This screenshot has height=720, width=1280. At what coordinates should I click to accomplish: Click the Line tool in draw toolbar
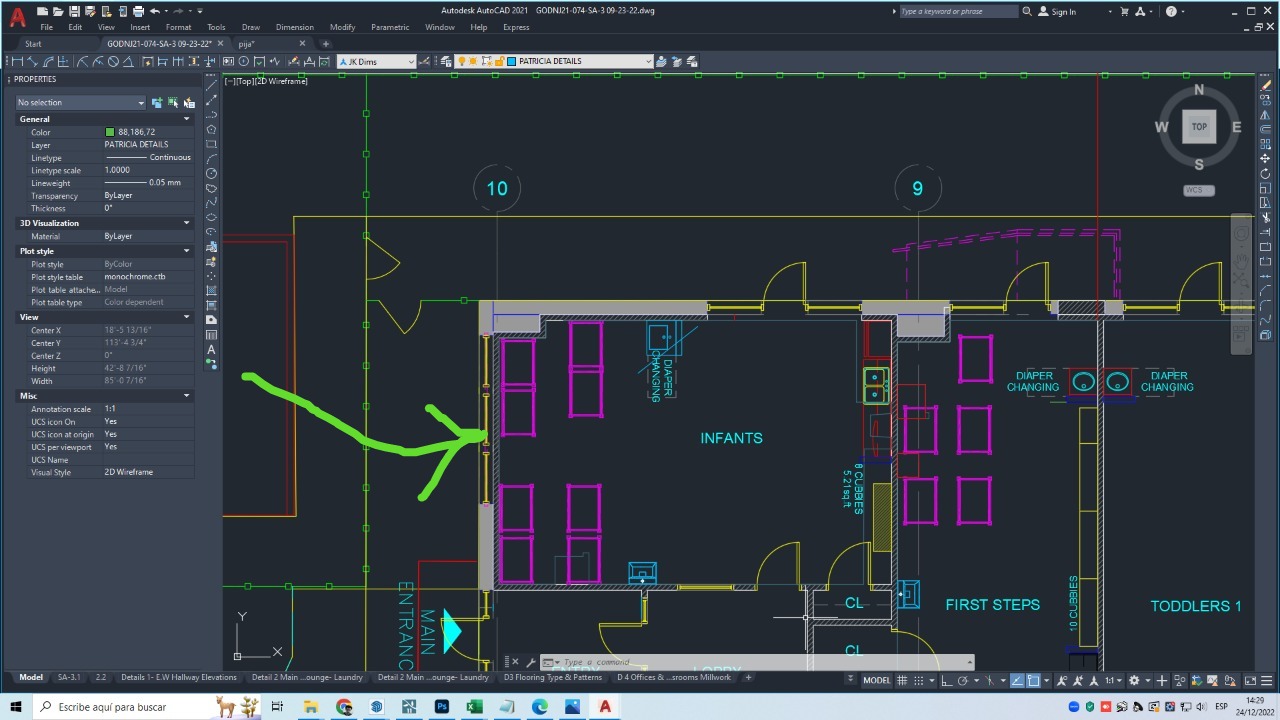[212, 85]
